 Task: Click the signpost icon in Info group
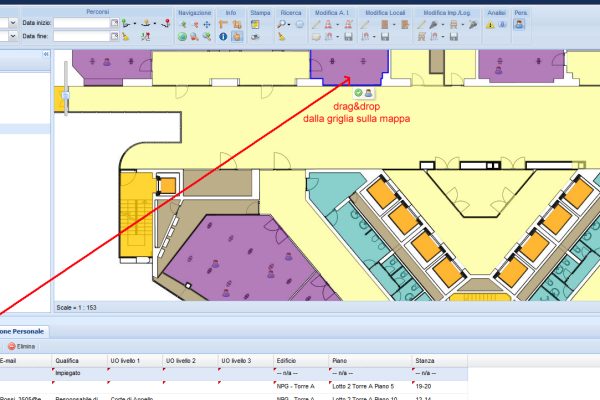pos(223,24)
